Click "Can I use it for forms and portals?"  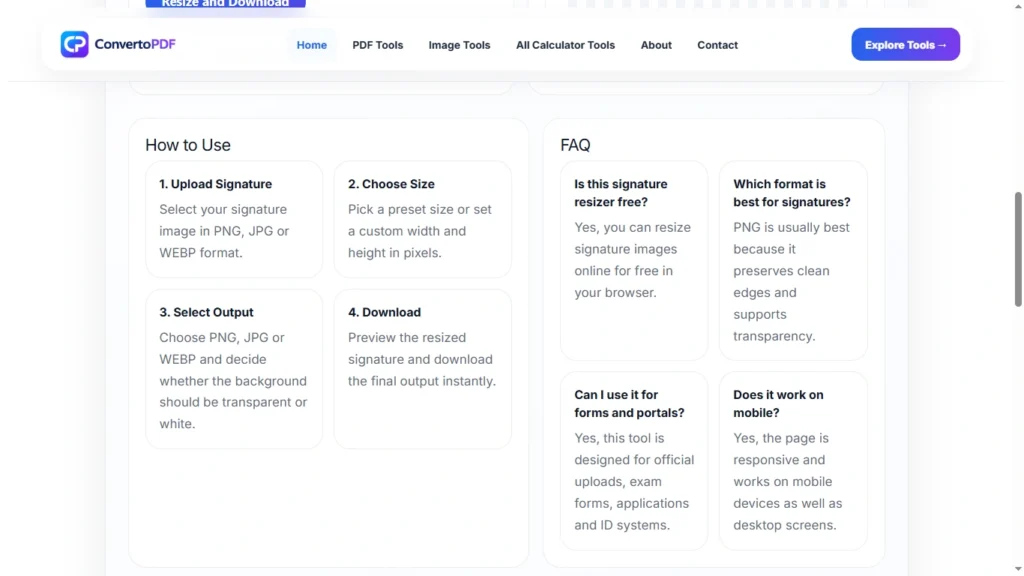[629, 404]
